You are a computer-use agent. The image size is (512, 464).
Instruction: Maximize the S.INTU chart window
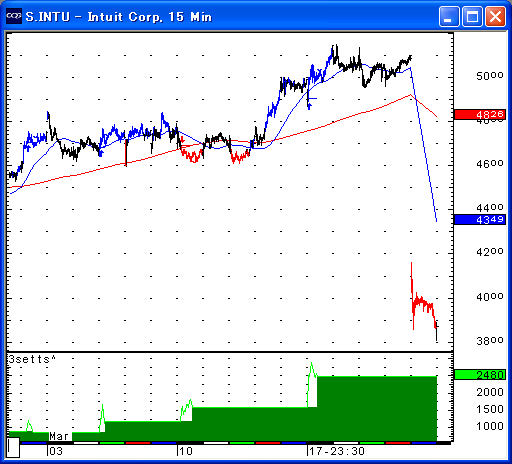472,16
